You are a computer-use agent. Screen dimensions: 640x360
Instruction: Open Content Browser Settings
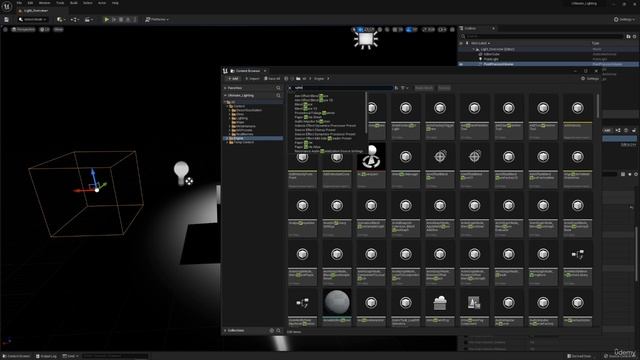590,78
